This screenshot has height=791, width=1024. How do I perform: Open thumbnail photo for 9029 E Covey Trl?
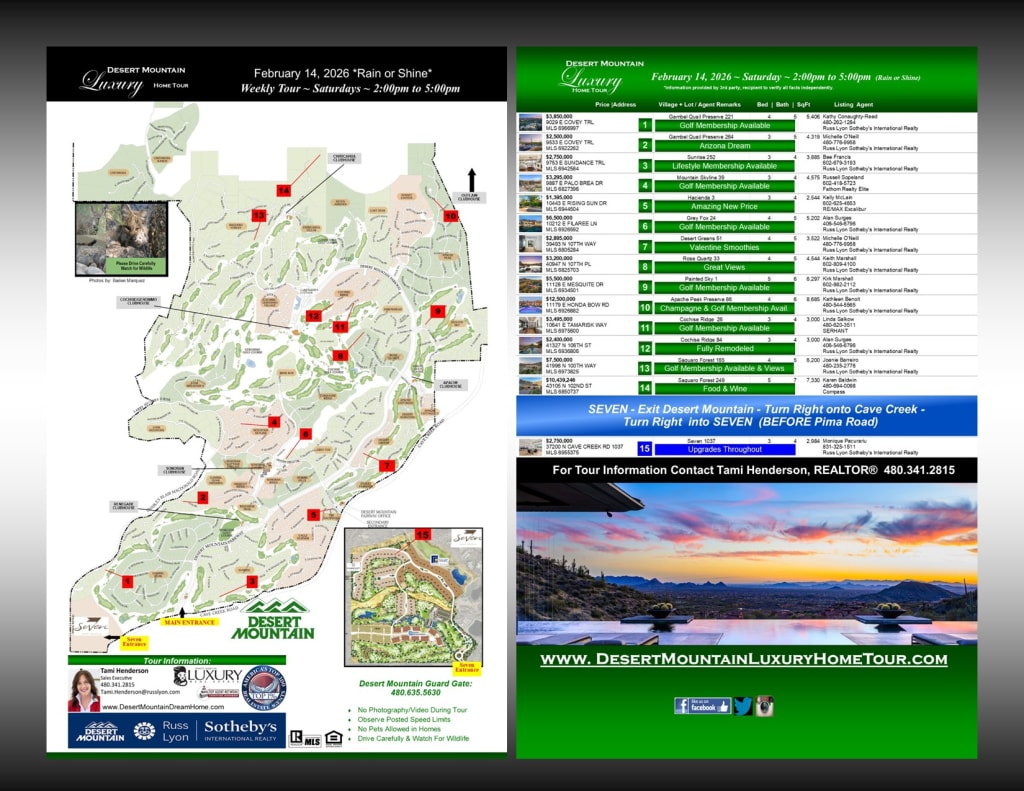click(x=529, y=124)
